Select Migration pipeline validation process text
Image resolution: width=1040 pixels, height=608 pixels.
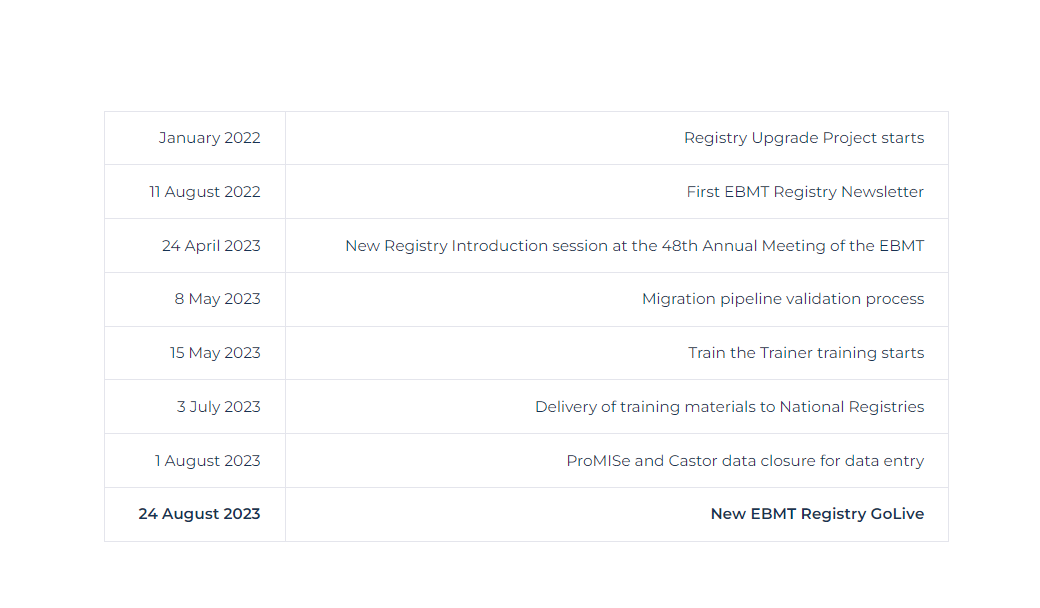(x=783, y=299)
